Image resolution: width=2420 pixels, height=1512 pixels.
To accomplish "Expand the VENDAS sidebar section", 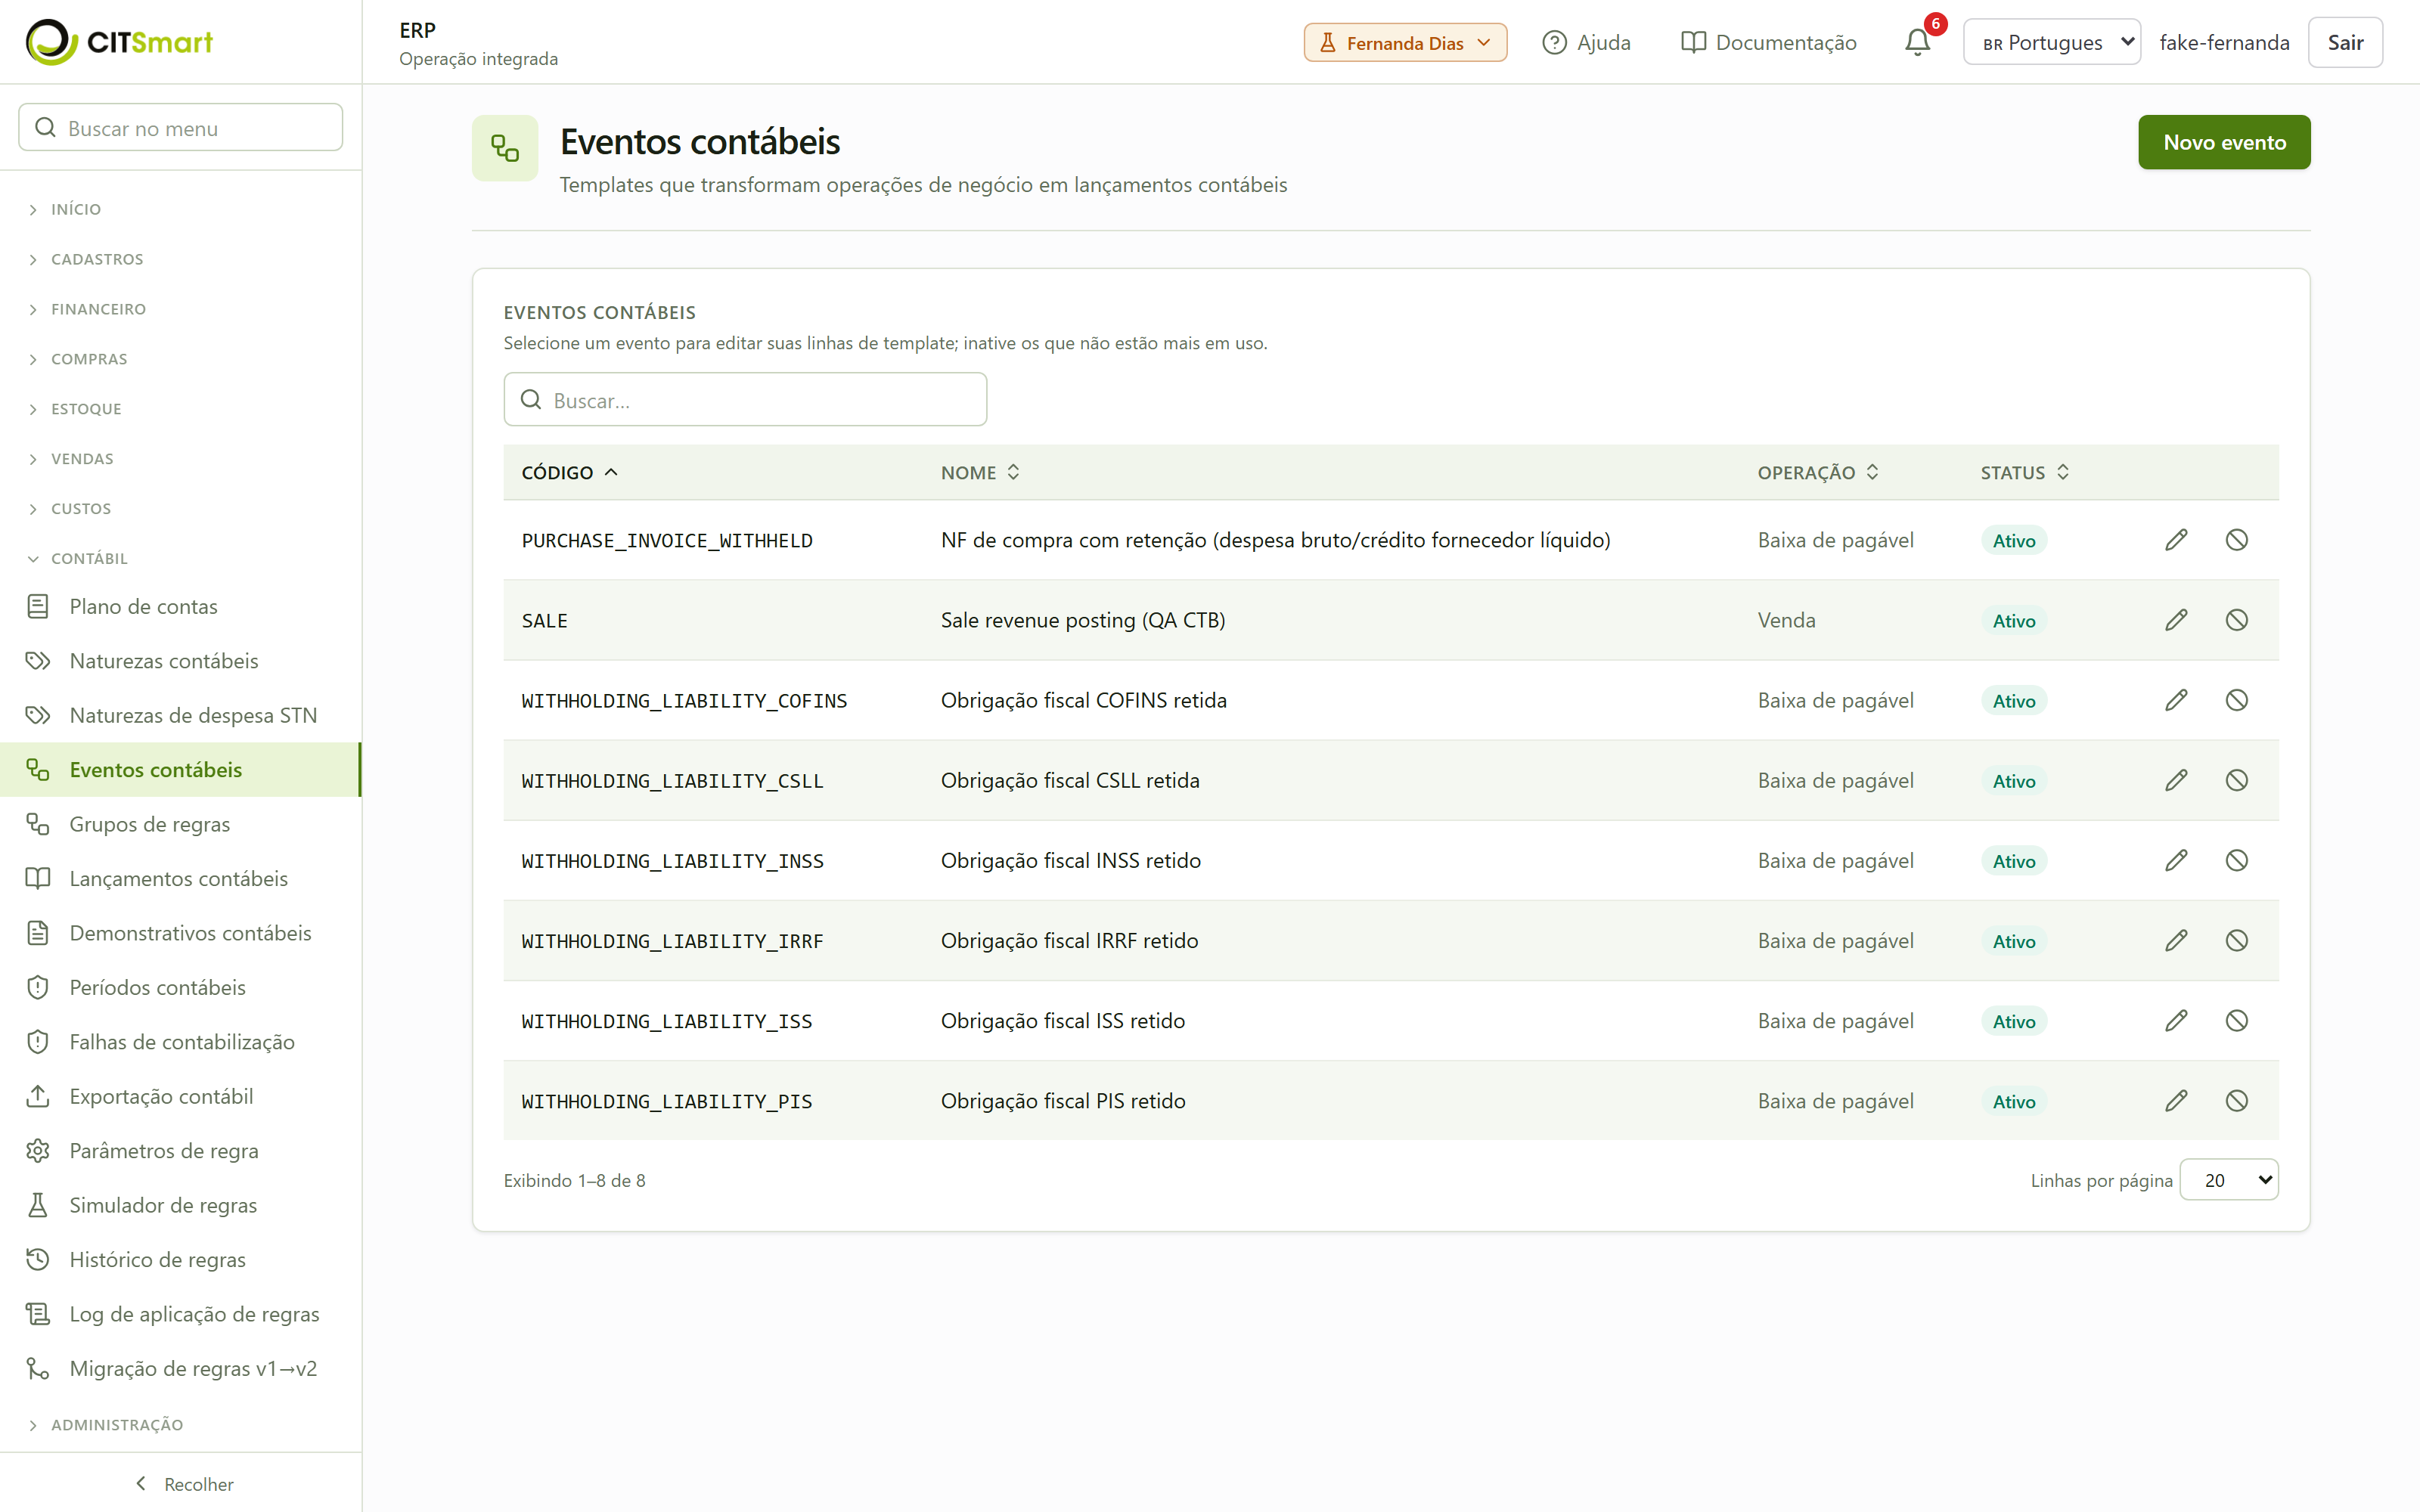I will click(82, 459).
